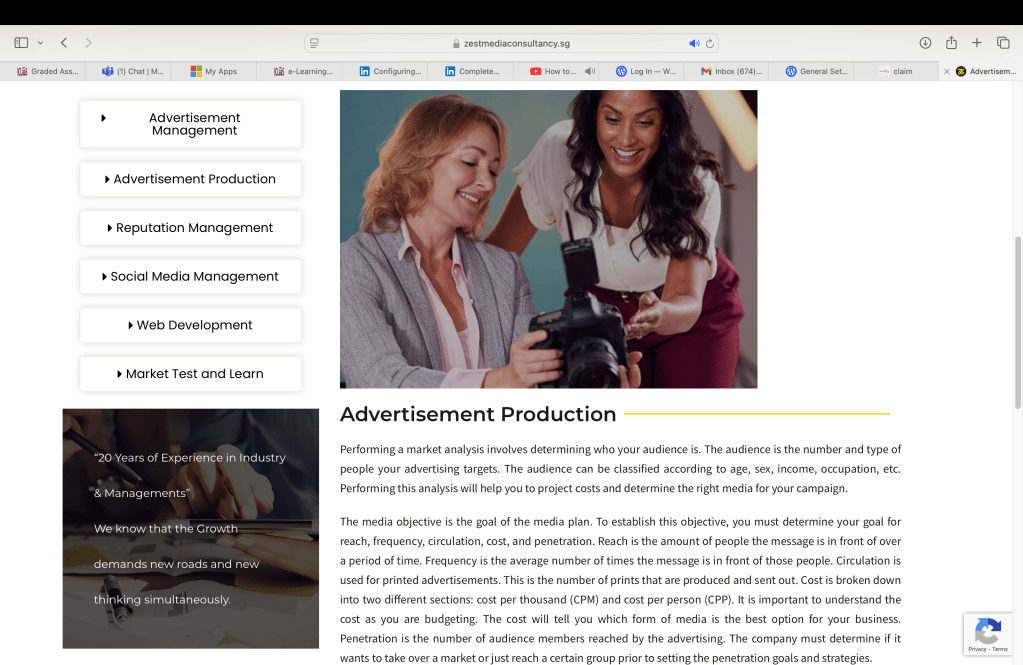Expand the Advertisement Management section
The image size is (1023, 665).
190,124
